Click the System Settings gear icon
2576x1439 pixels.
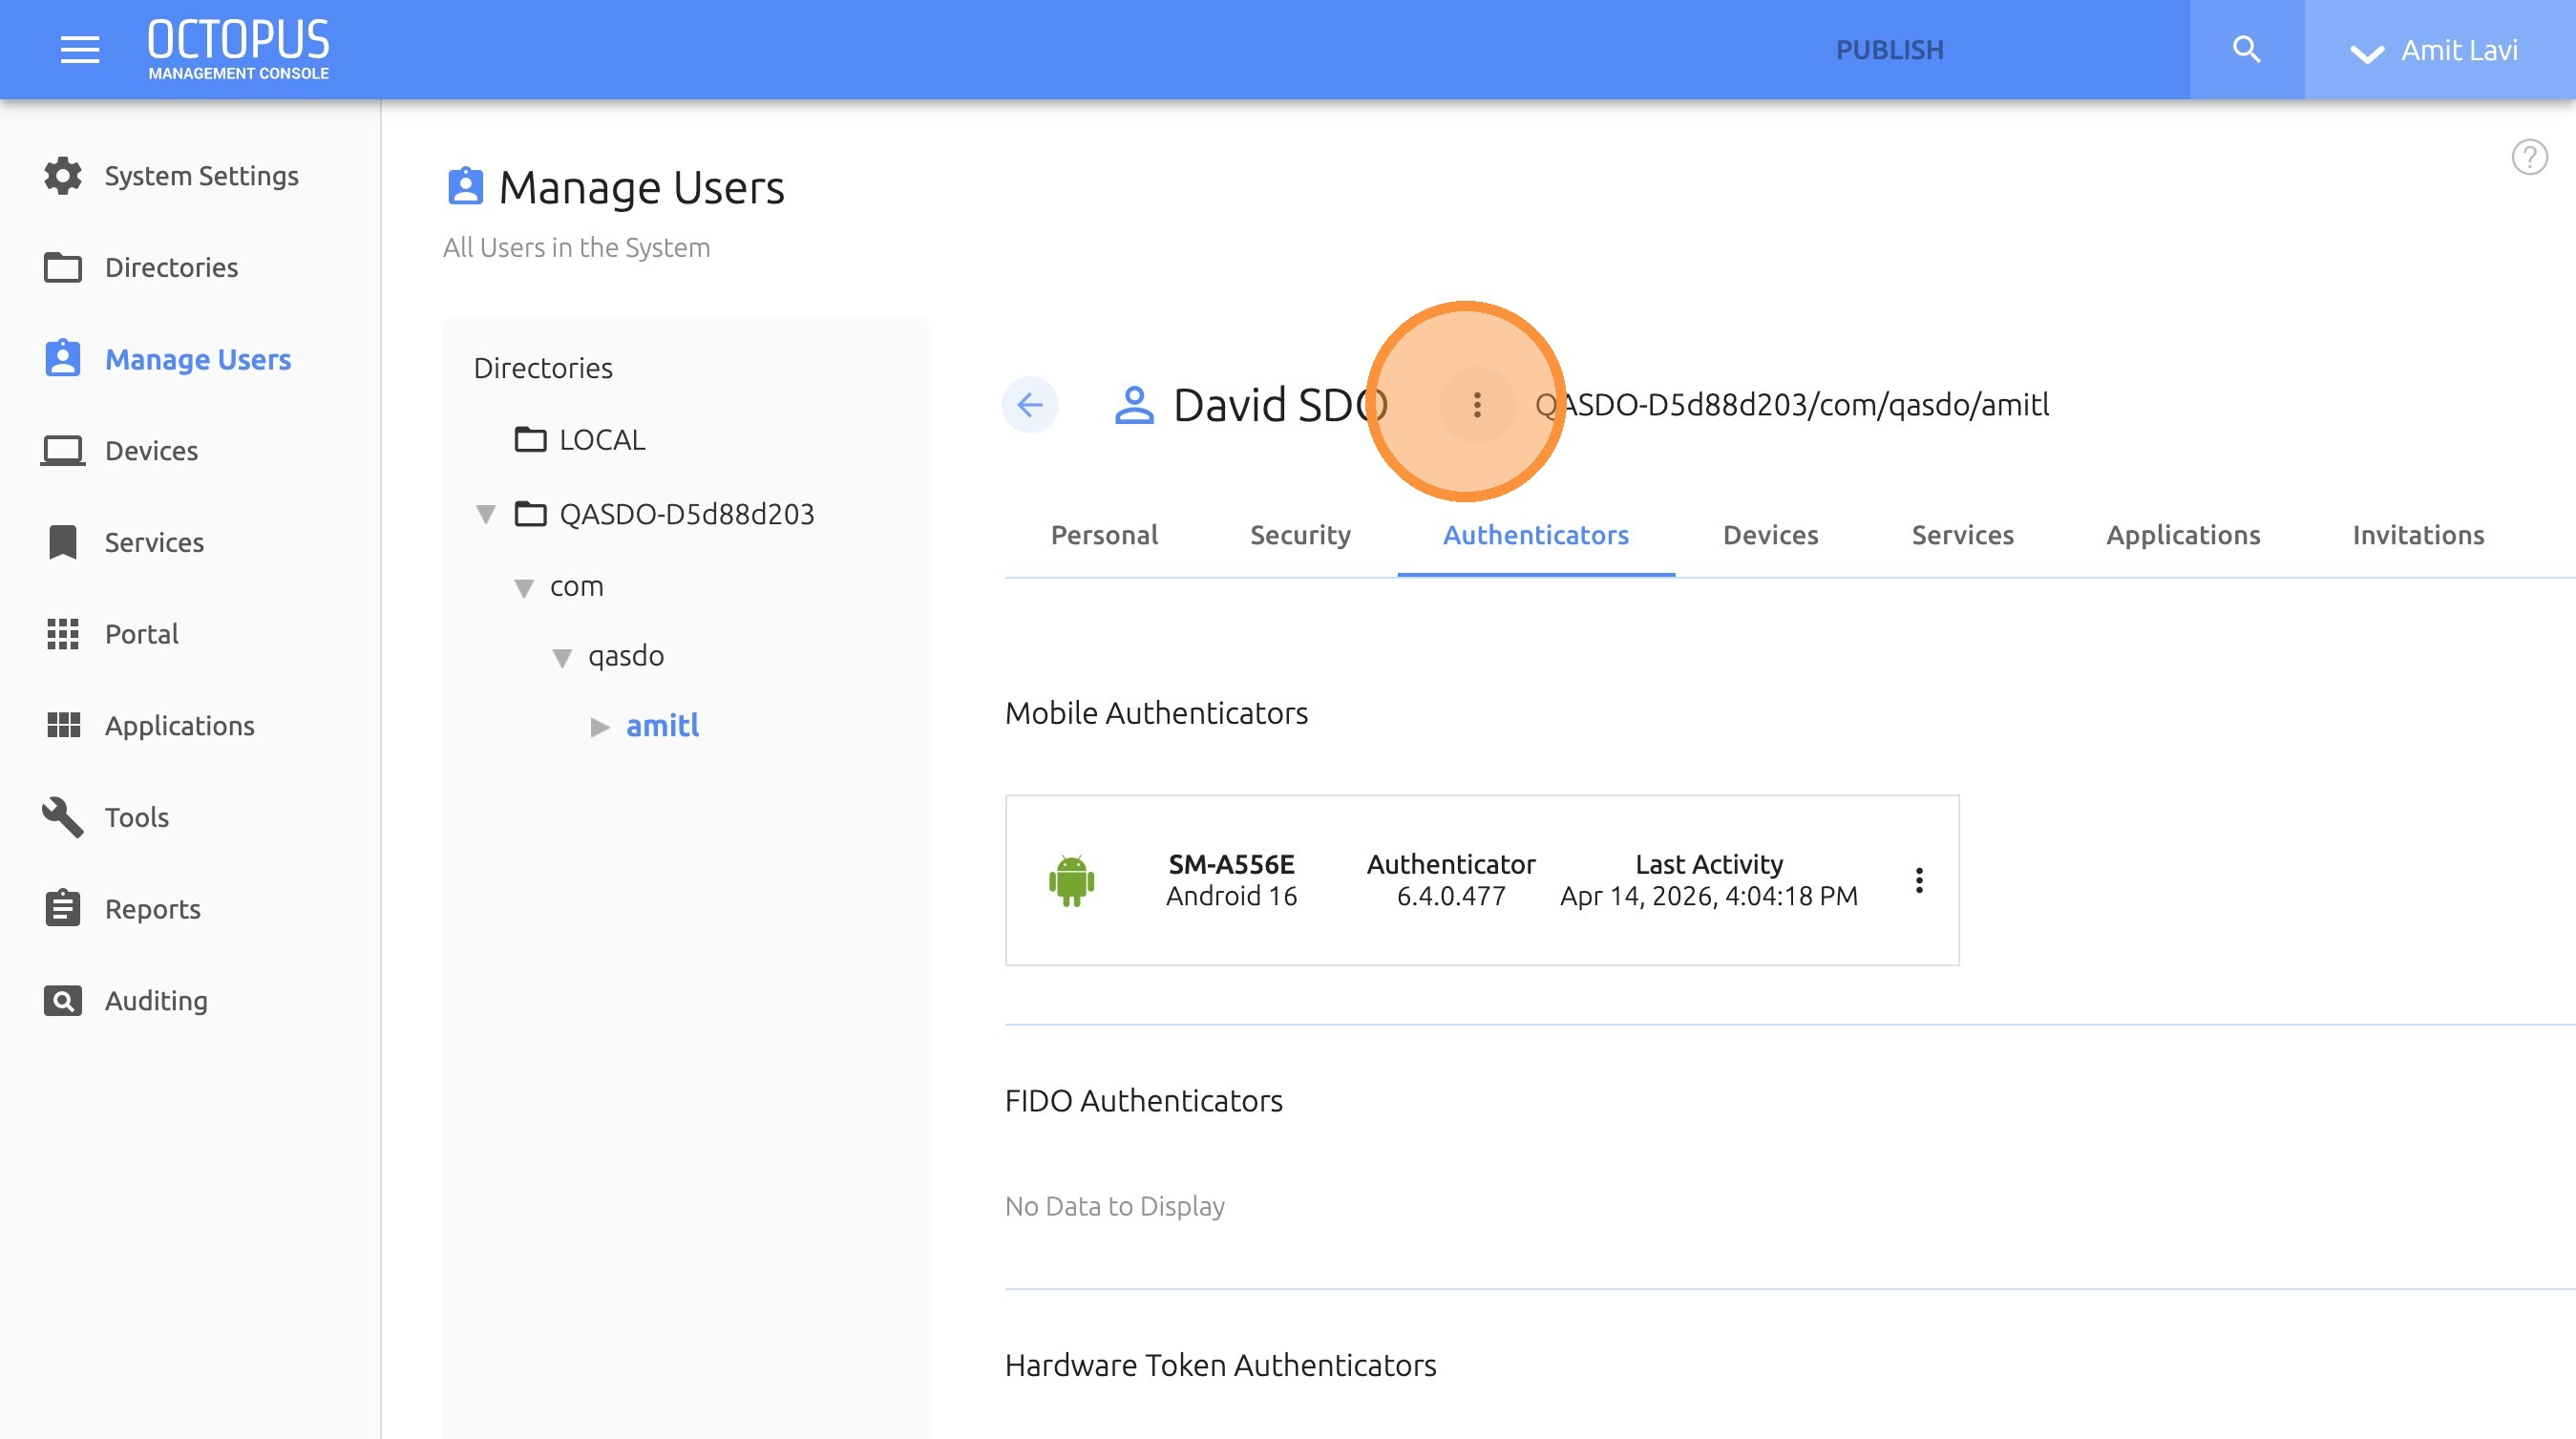(63, 176)
